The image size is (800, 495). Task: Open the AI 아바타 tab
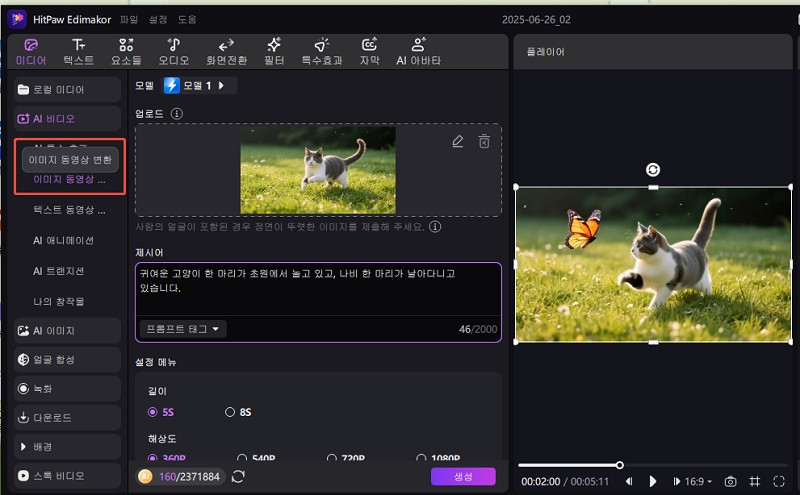pyautogui.click(x=418, y=52)
